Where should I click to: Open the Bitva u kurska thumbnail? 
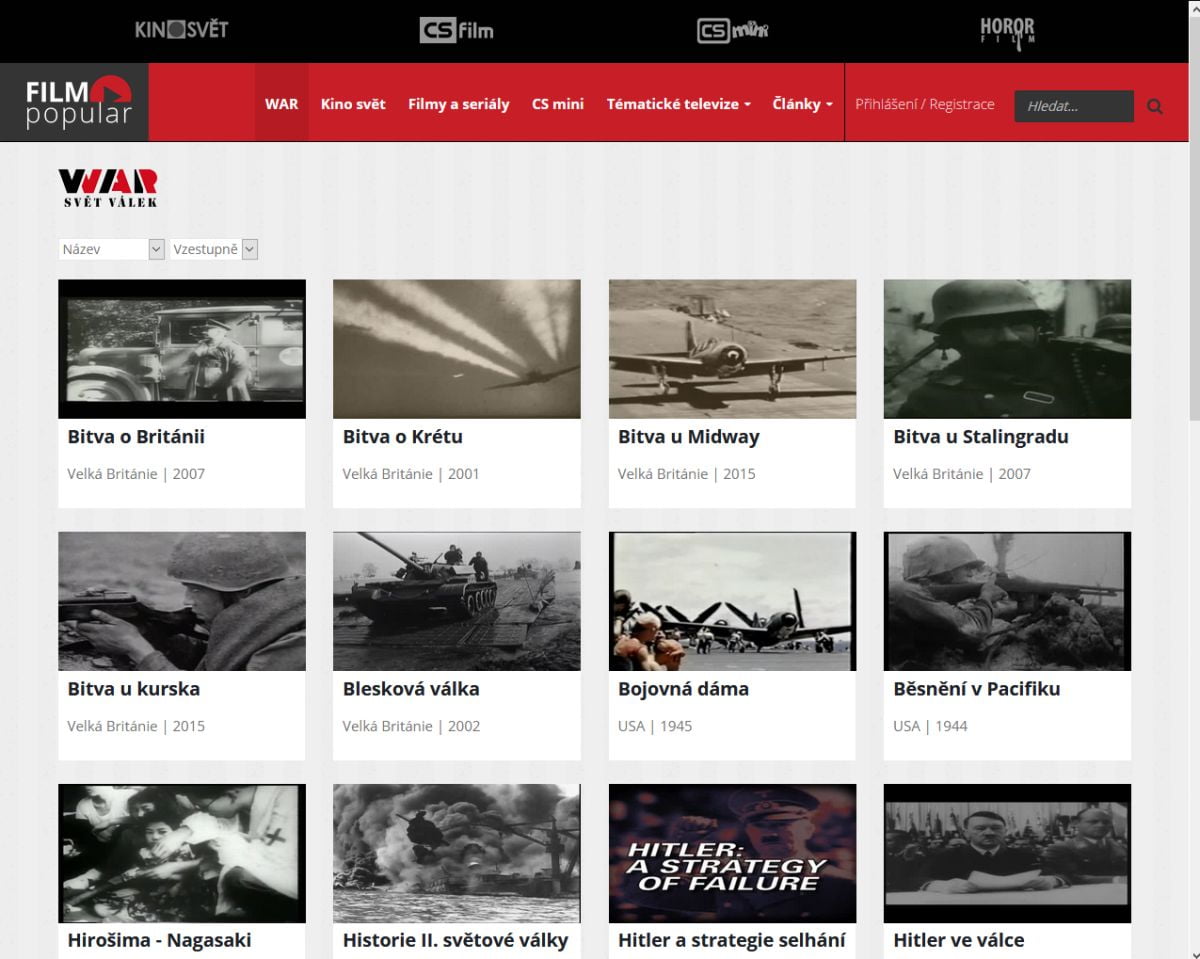(182, 601)
